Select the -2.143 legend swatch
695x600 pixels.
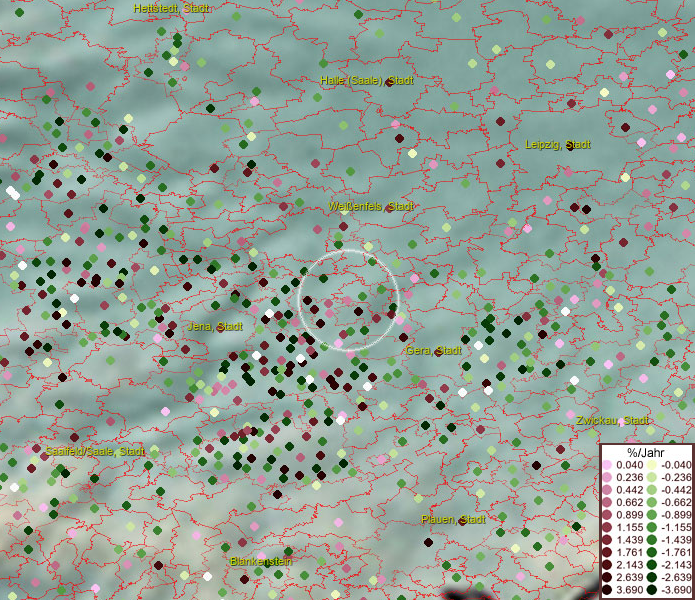(x=652, y=565)
